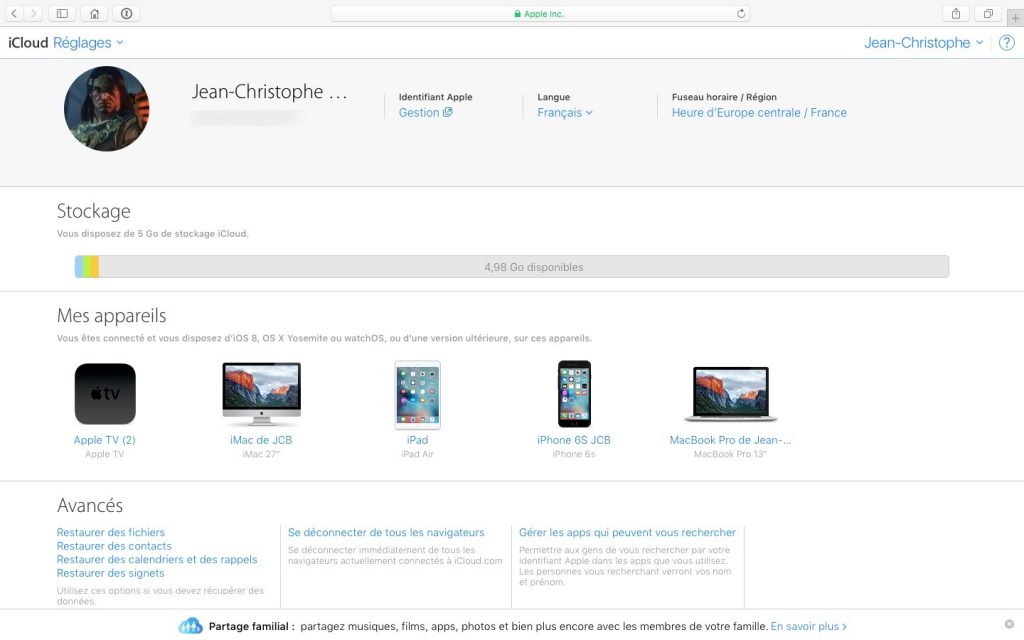Open the Réglages app switcher dropdown

(88, 43)
